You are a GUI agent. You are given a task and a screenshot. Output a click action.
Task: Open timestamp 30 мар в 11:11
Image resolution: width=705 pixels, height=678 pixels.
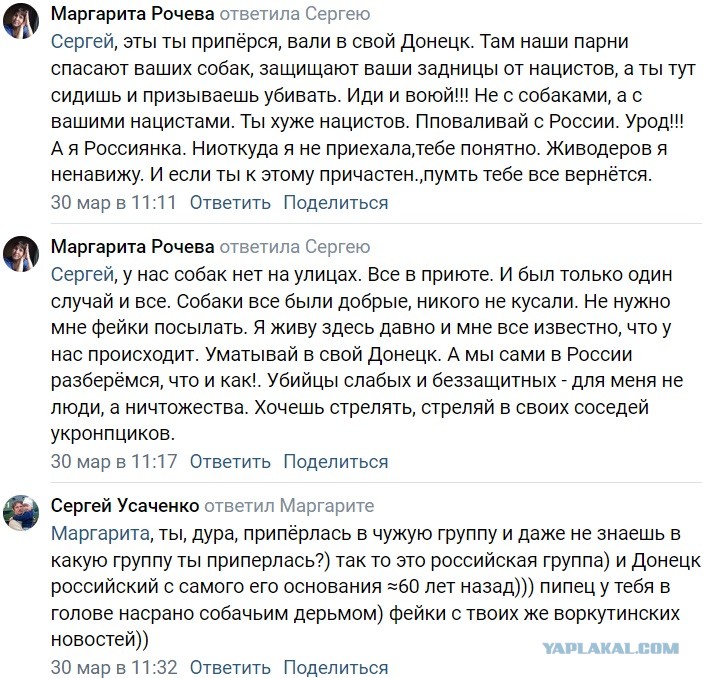click(x=114, y=203)
